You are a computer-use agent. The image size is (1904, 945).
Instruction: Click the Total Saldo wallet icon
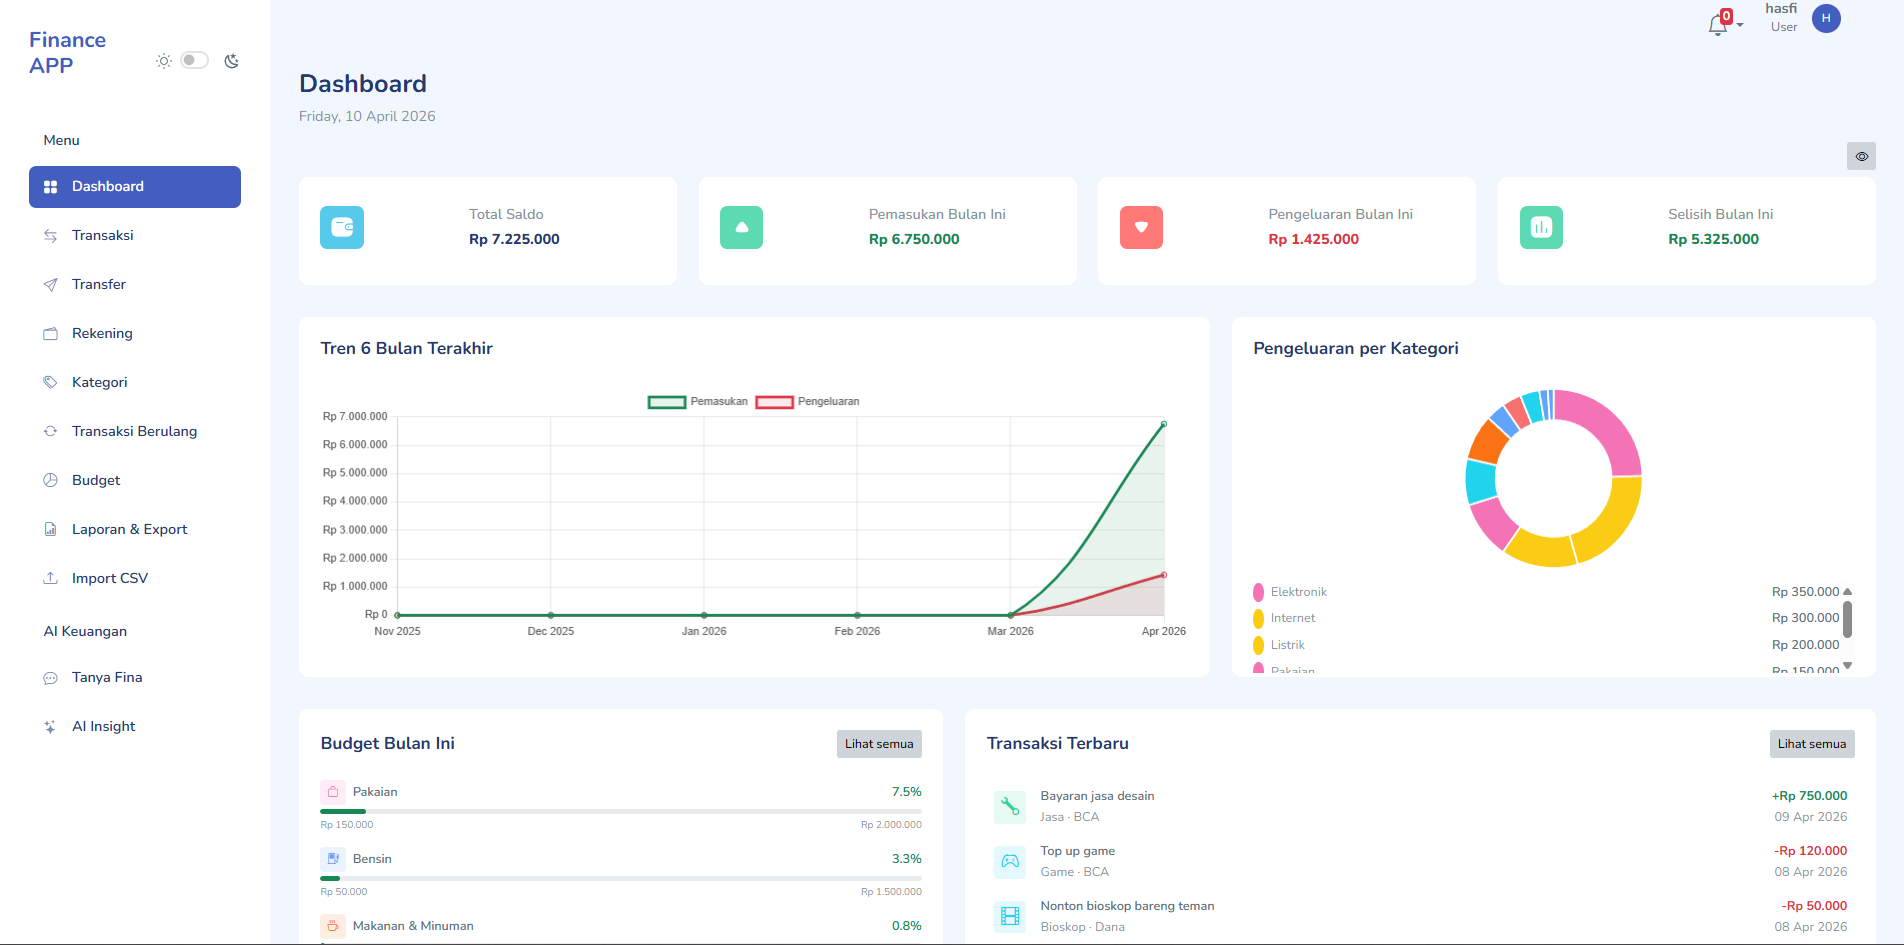pos(342,228)
